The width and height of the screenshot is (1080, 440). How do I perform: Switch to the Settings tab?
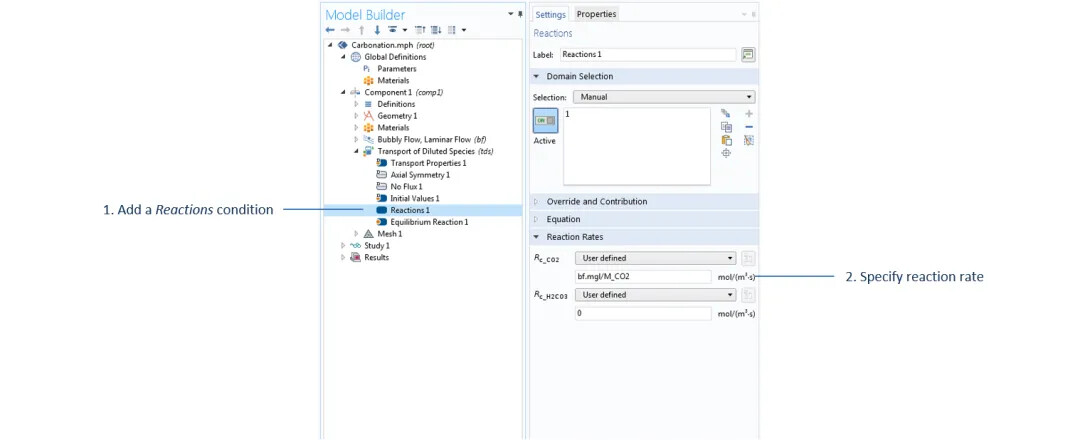550,14
